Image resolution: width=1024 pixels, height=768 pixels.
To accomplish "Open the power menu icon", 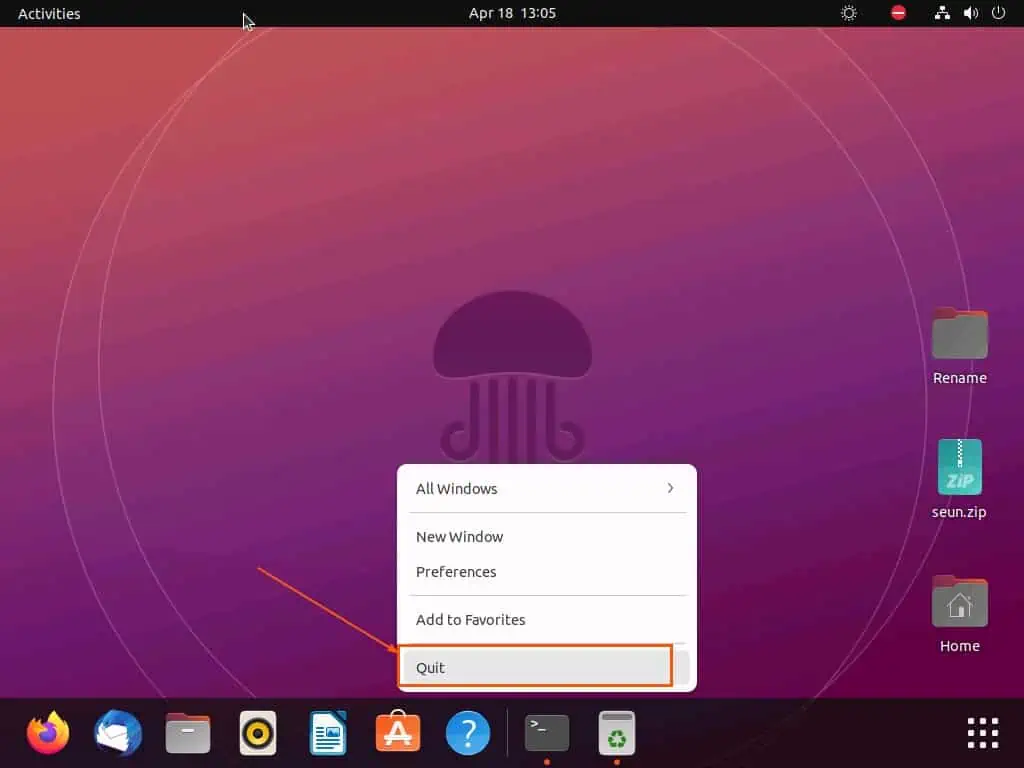I will point(999,13).
